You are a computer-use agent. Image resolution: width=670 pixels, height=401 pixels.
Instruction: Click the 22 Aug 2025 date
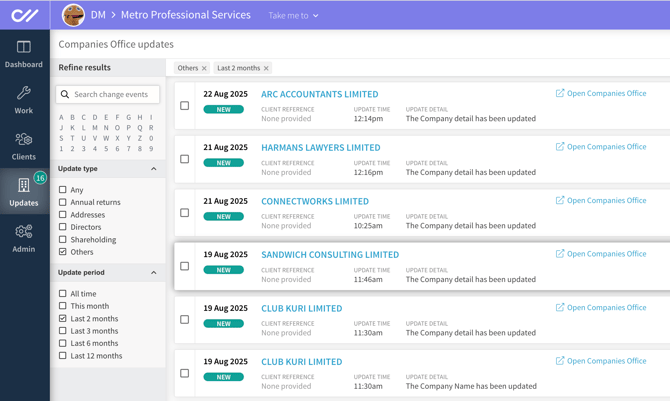tap(226, 94)
